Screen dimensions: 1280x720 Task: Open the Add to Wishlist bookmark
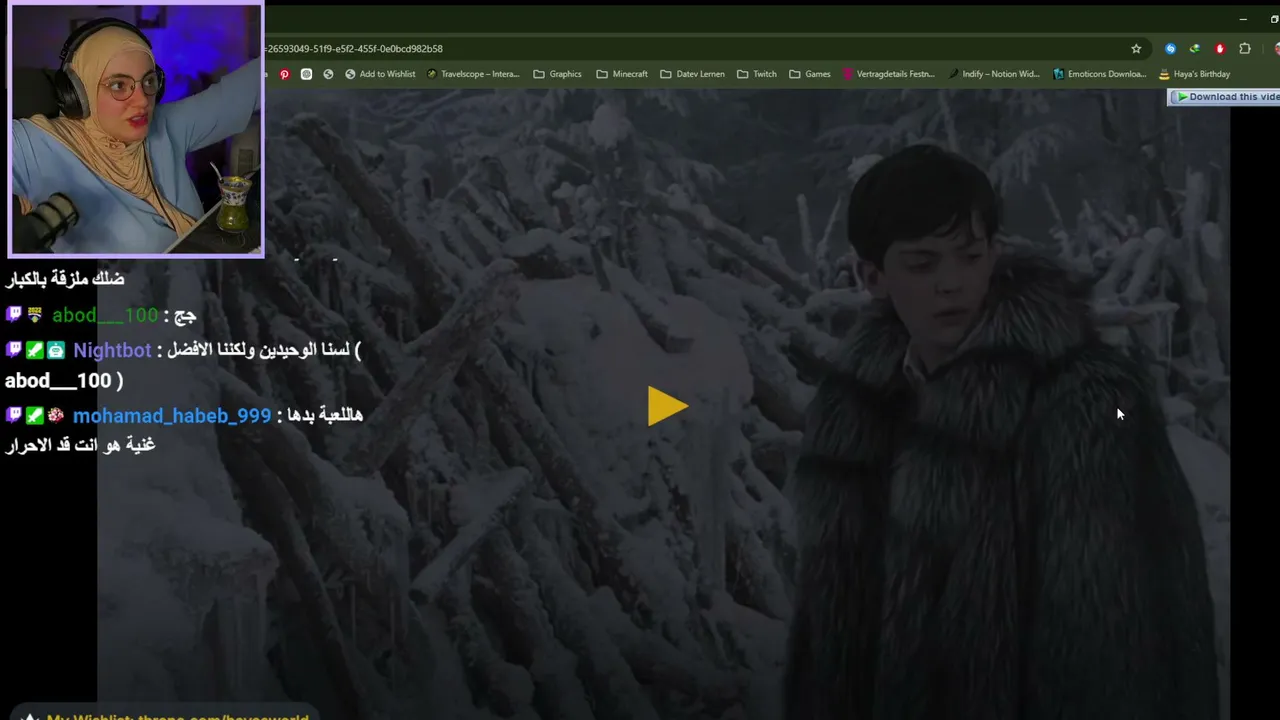click(380, 74)
